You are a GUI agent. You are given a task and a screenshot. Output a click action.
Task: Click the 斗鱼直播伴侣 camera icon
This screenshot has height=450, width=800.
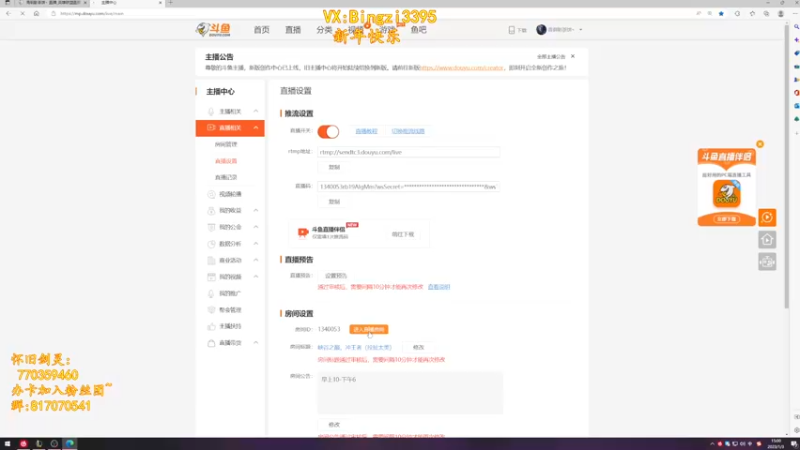point(303,233)
